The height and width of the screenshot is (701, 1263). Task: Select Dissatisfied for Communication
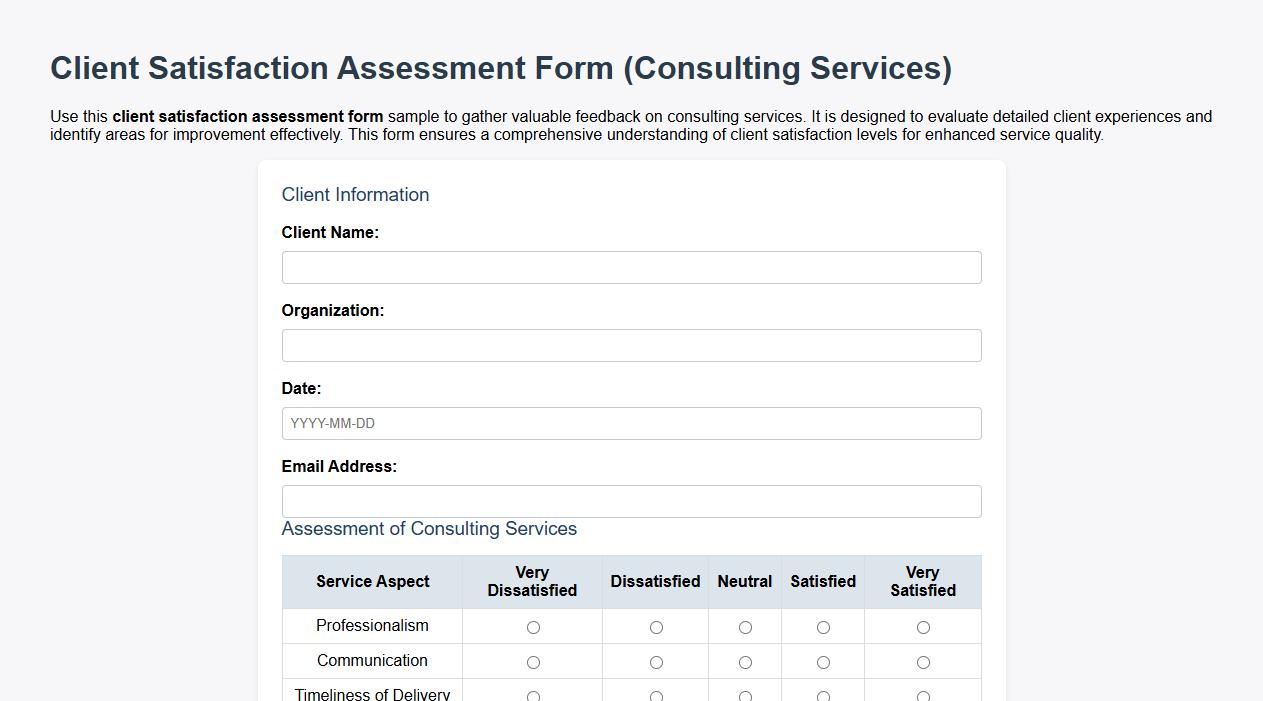coord(655,662)
